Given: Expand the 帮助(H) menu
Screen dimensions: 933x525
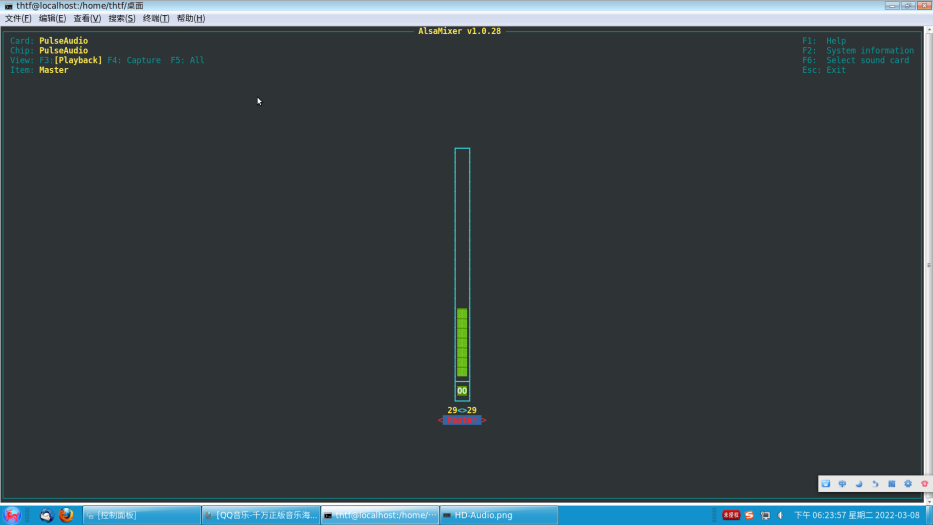Looking at the screenshot, I should (190, 18).
